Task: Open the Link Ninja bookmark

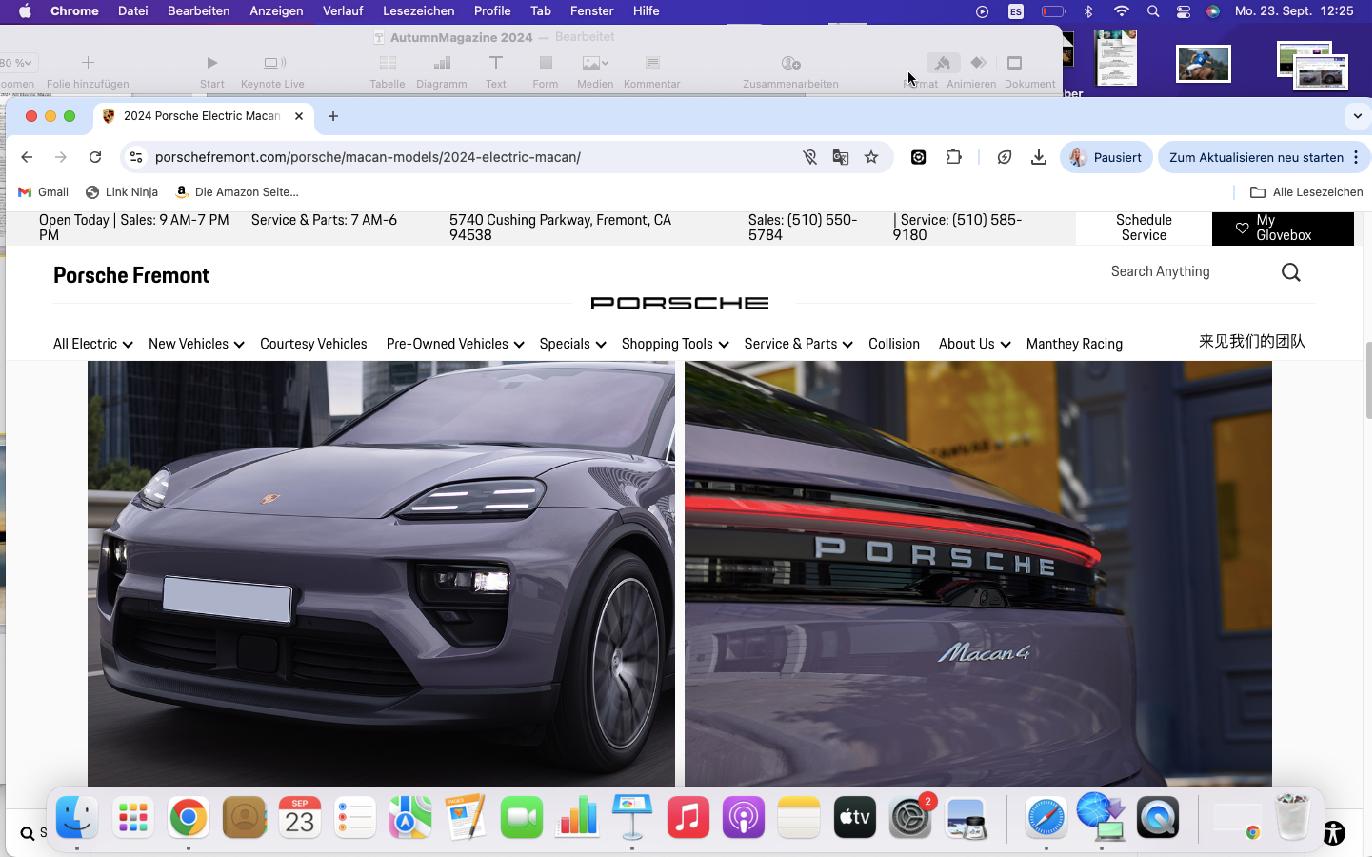Action: click(x=122, y=192)
